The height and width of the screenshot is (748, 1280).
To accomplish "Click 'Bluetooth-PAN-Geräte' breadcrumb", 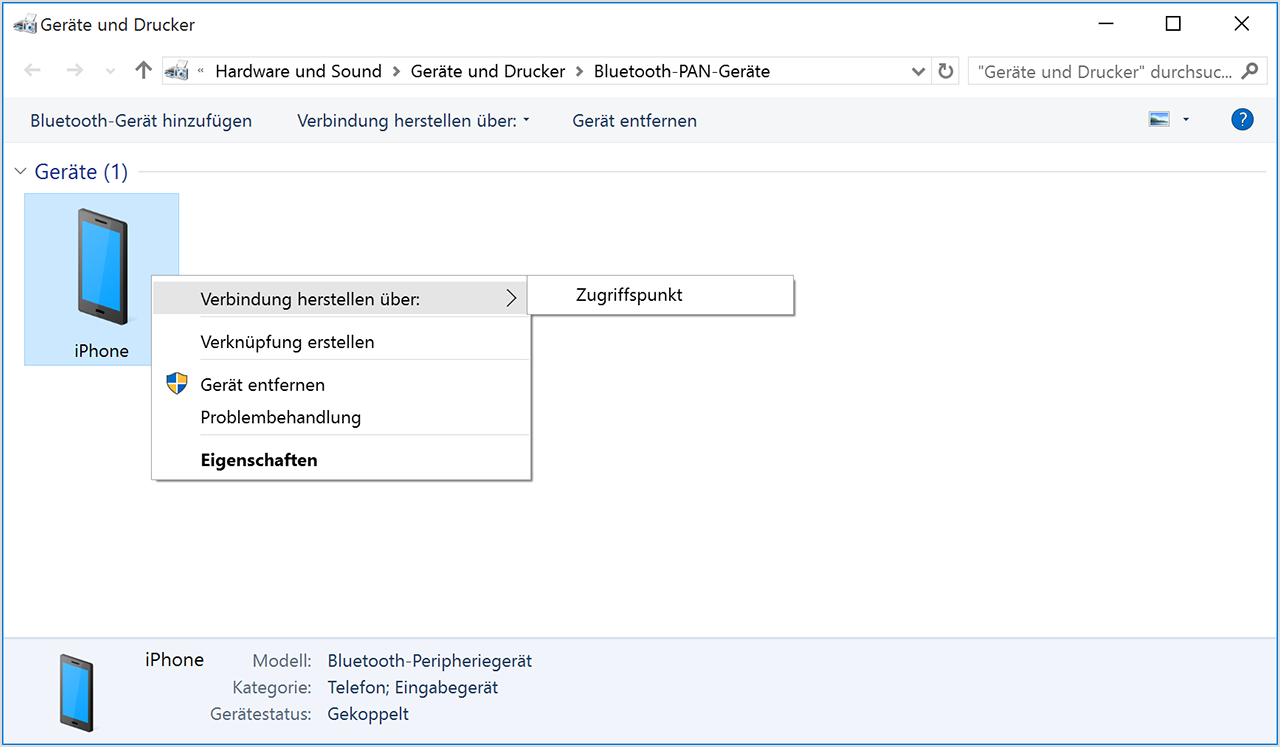I will pos(682,71).
